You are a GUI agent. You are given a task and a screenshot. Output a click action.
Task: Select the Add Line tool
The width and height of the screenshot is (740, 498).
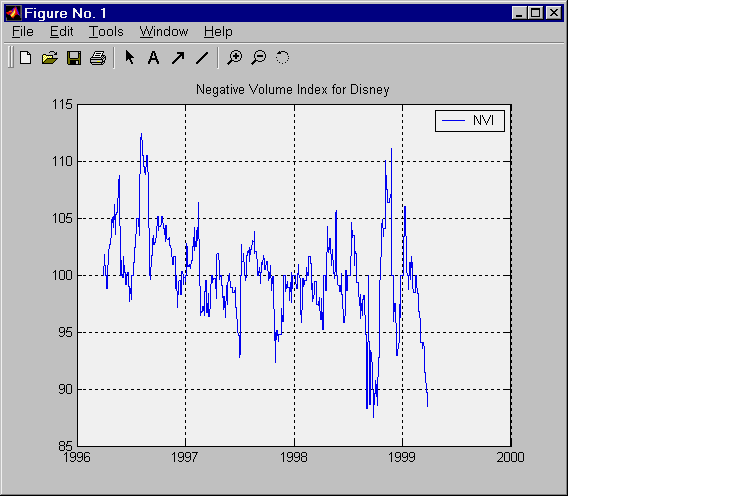(x=202, y=58)
